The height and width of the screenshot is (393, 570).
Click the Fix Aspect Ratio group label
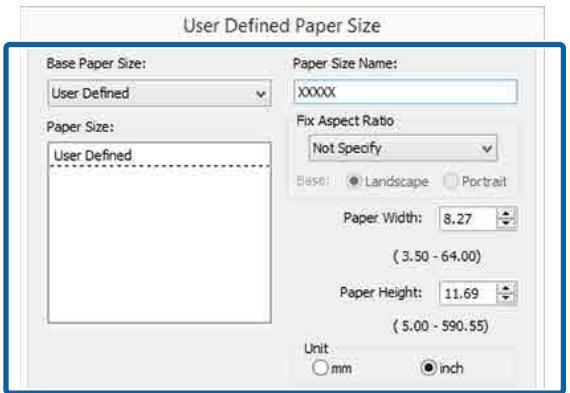coord(345,121)
